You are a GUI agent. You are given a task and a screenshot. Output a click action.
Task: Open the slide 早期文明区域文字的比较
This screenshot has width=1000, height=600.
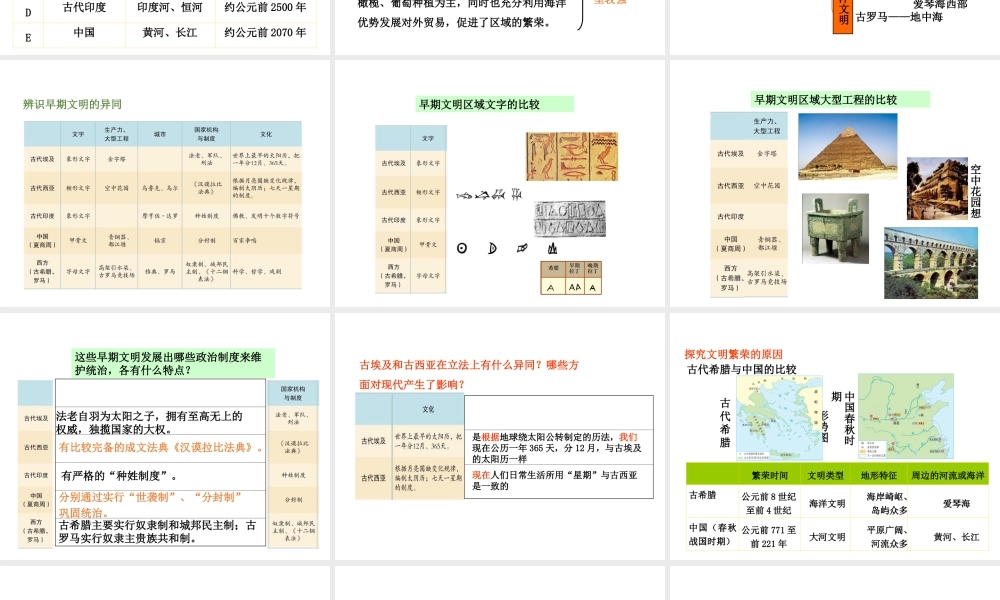click(499, 183)
